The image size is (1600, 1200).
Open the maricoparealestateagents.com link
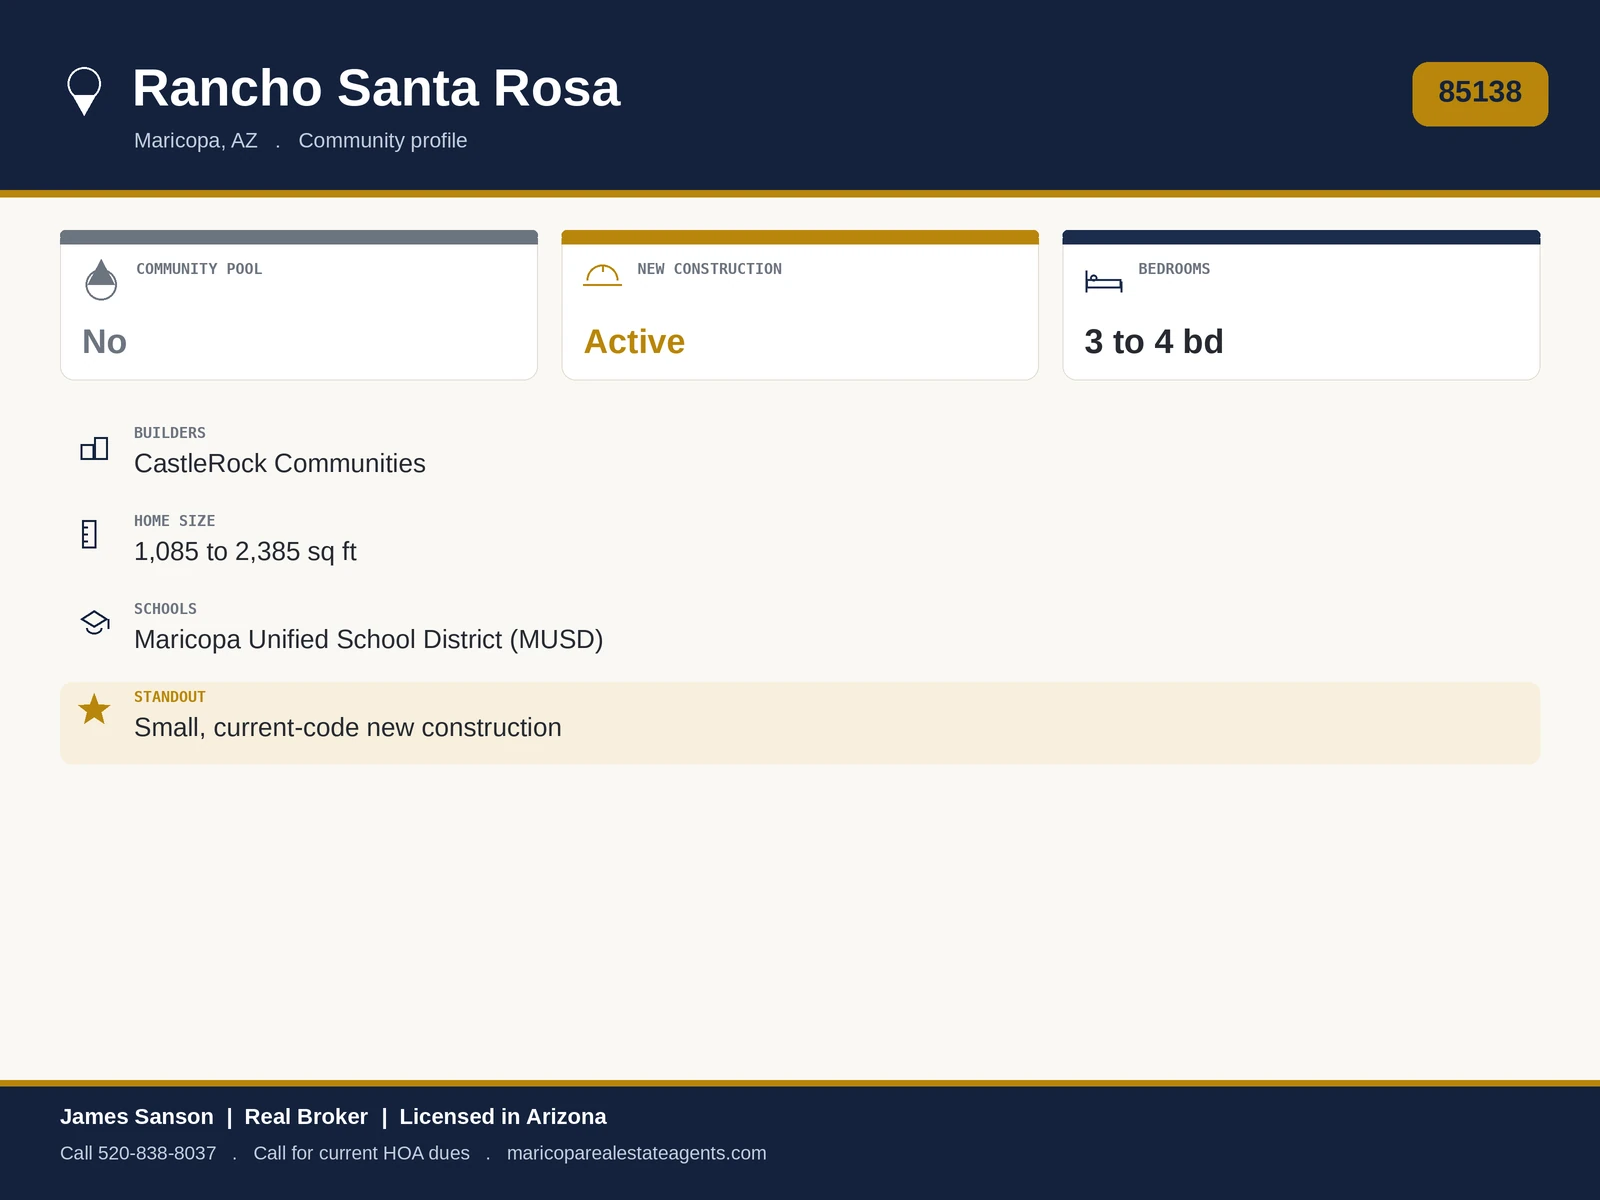click(636, 1153)
